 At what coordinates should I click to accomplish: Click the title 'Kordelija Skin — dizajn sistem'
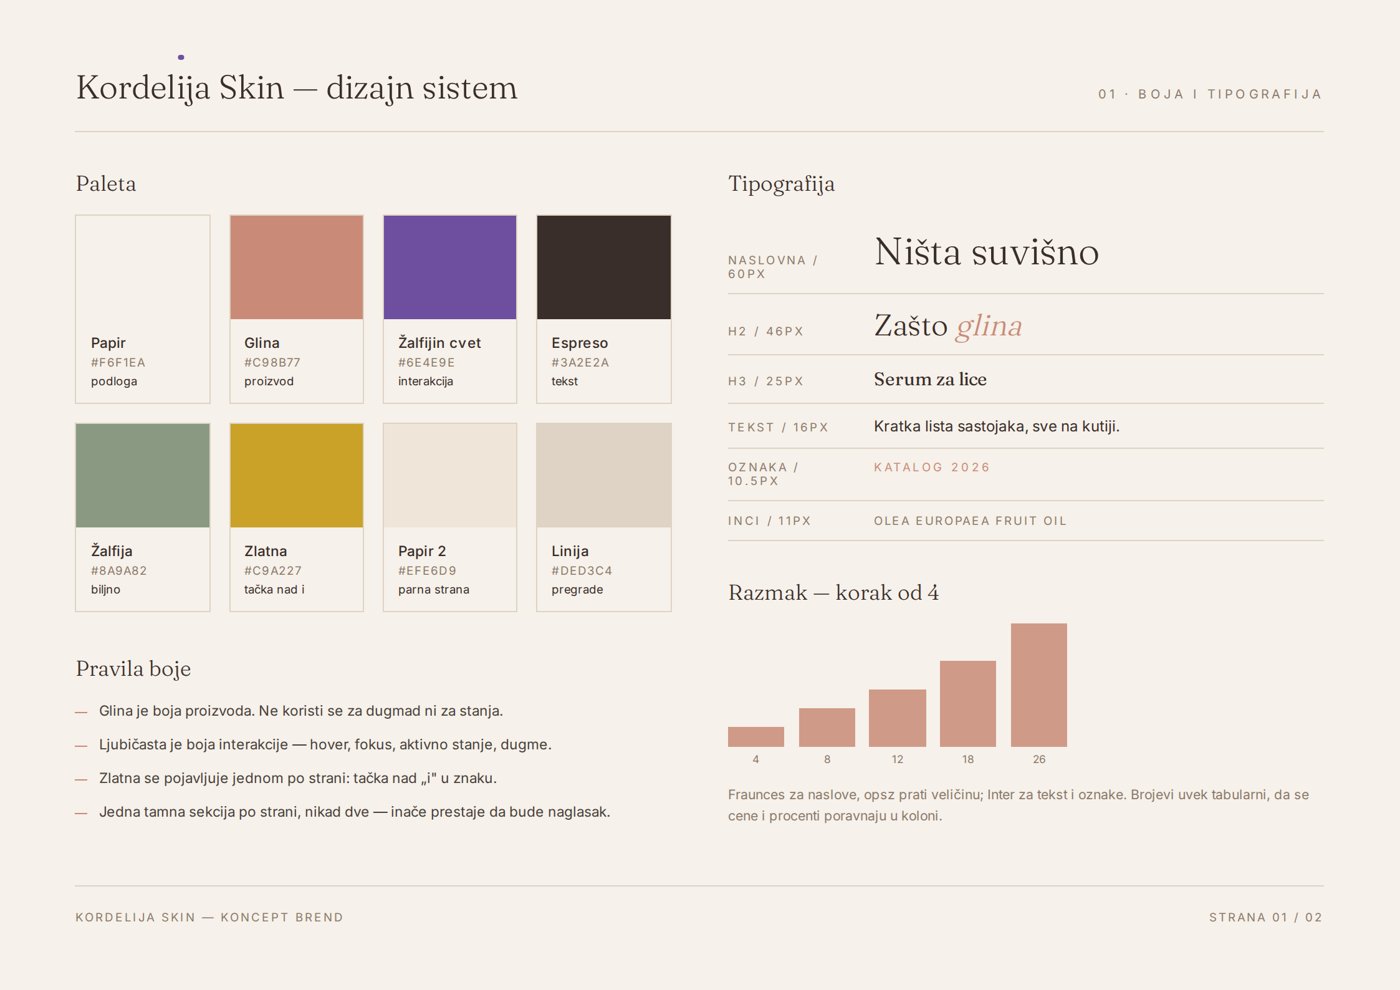pos(297,88)
